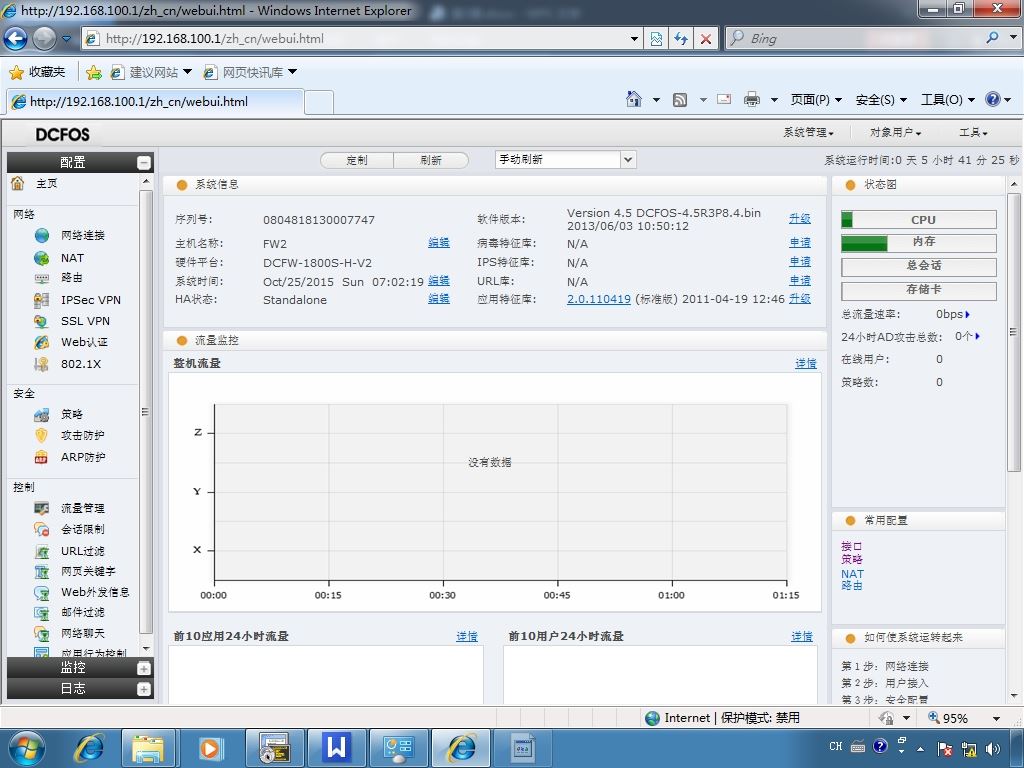Viewport: 1024px width, 768px height.
Task: Click 编辑 link next to 主机名称
Action: pyautogui.click(x=439, y=242)
